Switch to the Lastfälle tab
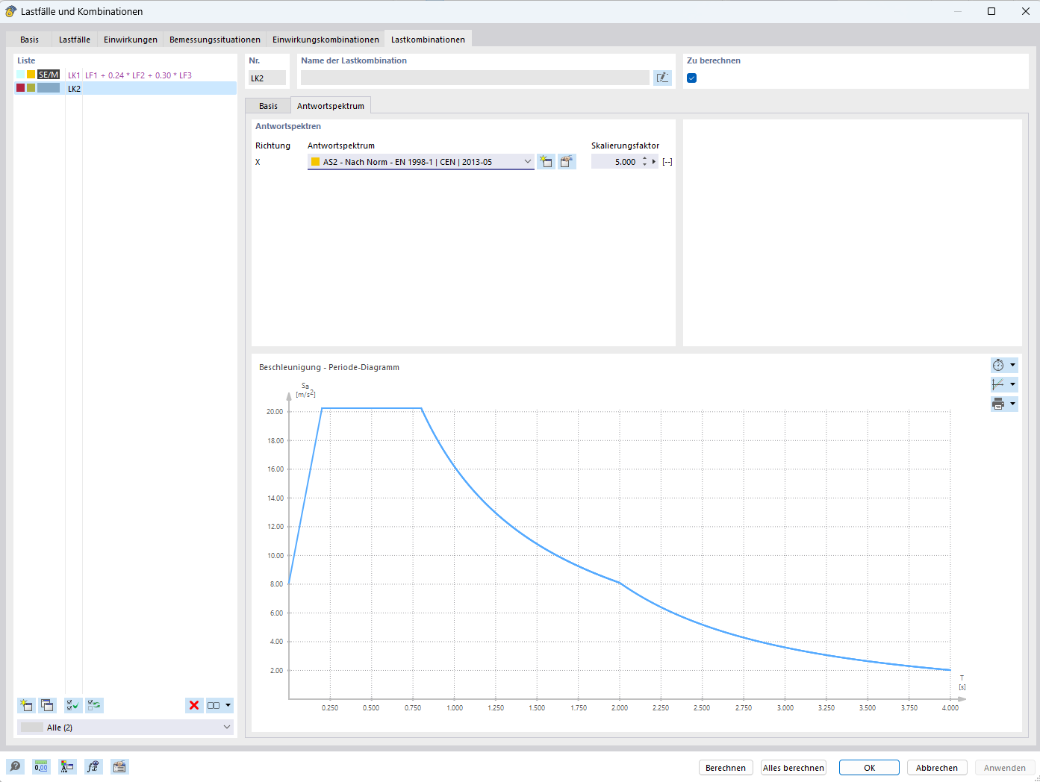 [x=74, y=40]
